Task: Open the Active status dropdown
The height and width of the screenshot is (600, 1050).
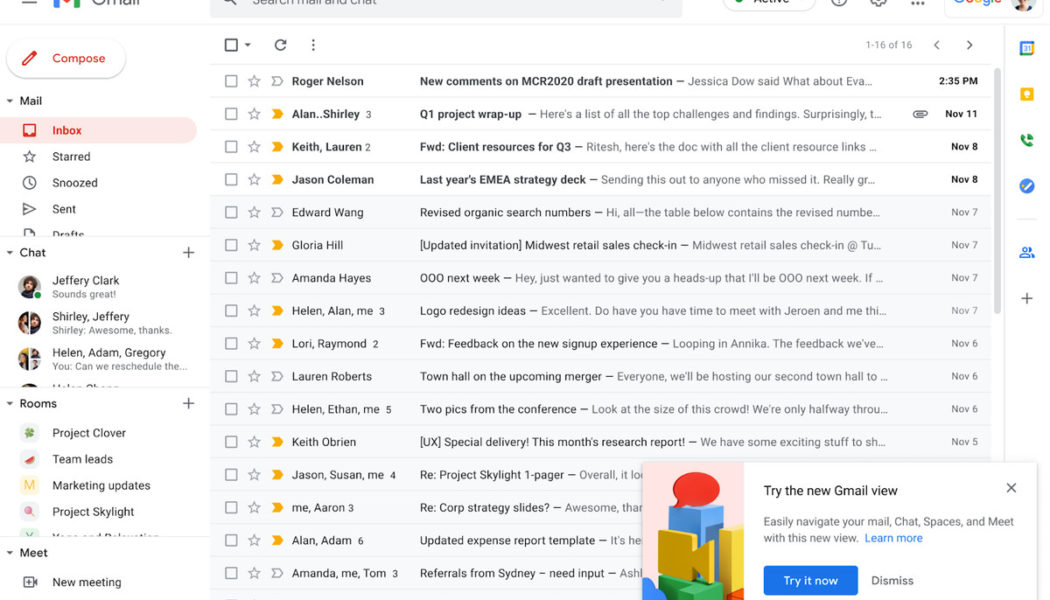Action: pyautogui.click(x=768, y=4)
